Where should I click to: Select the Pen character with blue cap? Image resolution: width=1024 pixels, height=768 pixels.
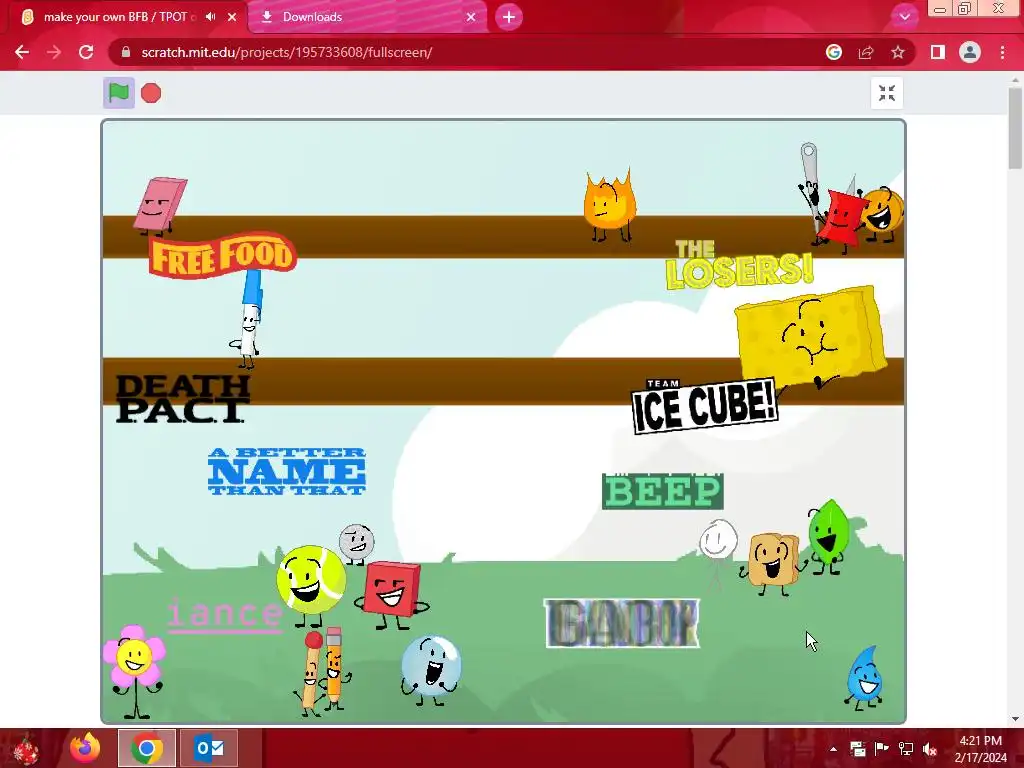249,317
